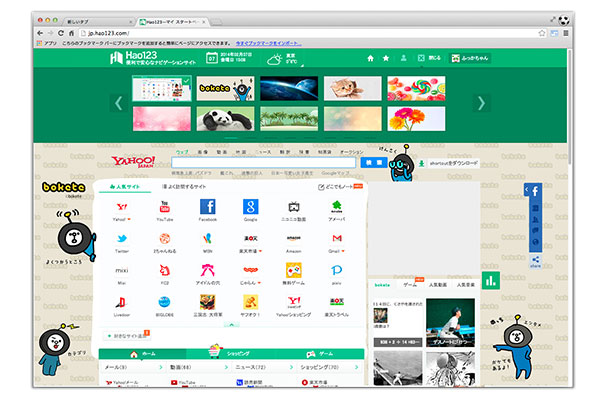Click the calendar date icon in header

click(x=212, y=58)
